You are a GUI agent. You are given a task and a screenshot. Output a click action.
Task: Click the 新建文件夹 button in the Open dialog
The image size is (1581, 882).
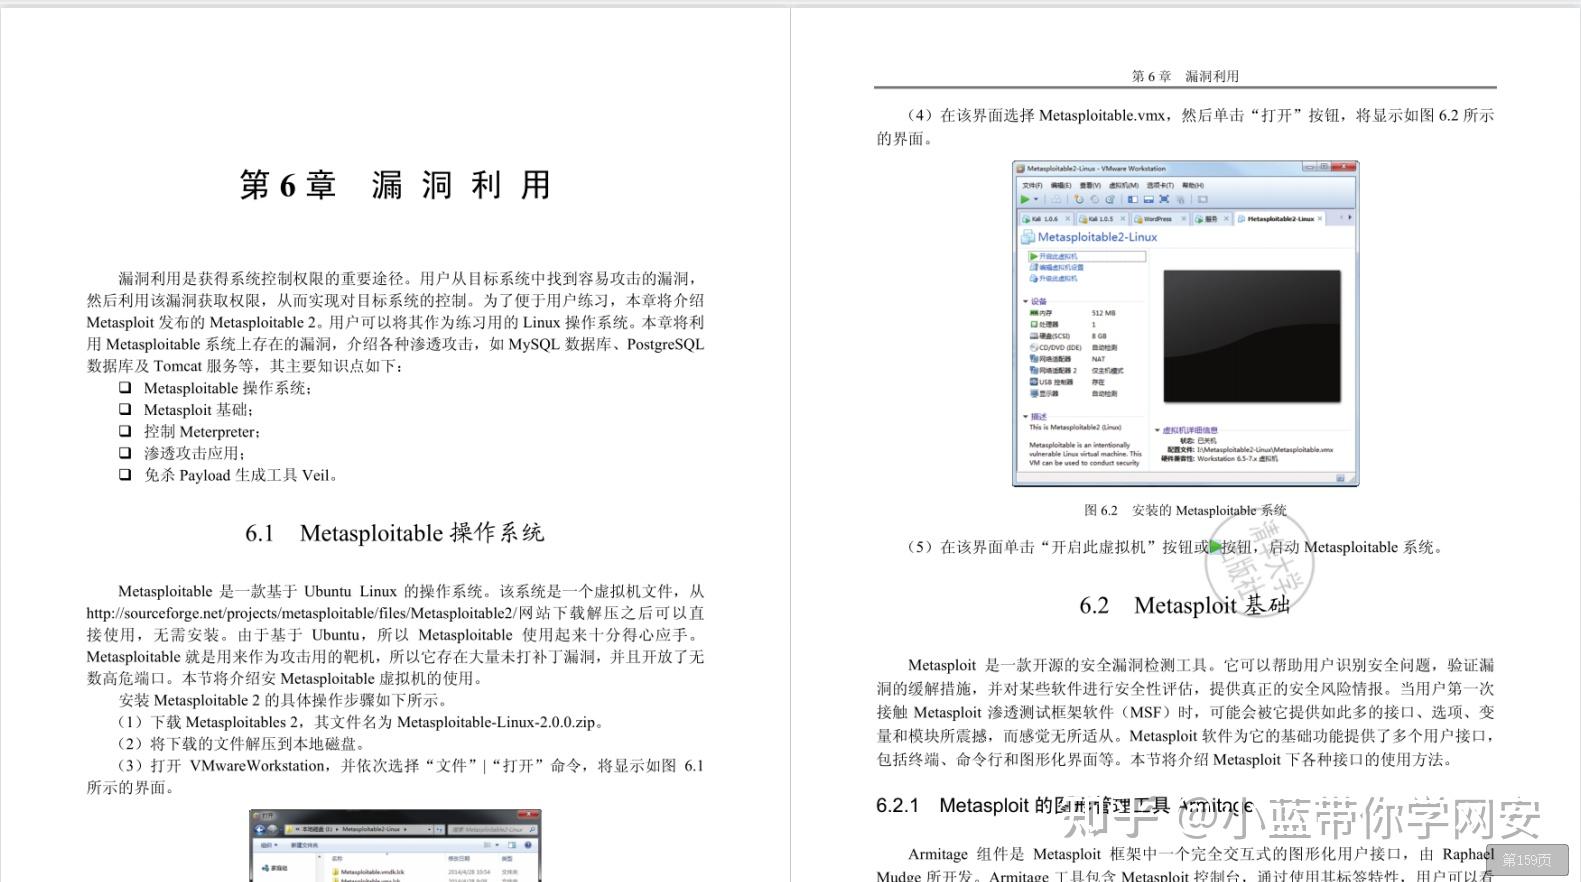click(x=304, y=845)
